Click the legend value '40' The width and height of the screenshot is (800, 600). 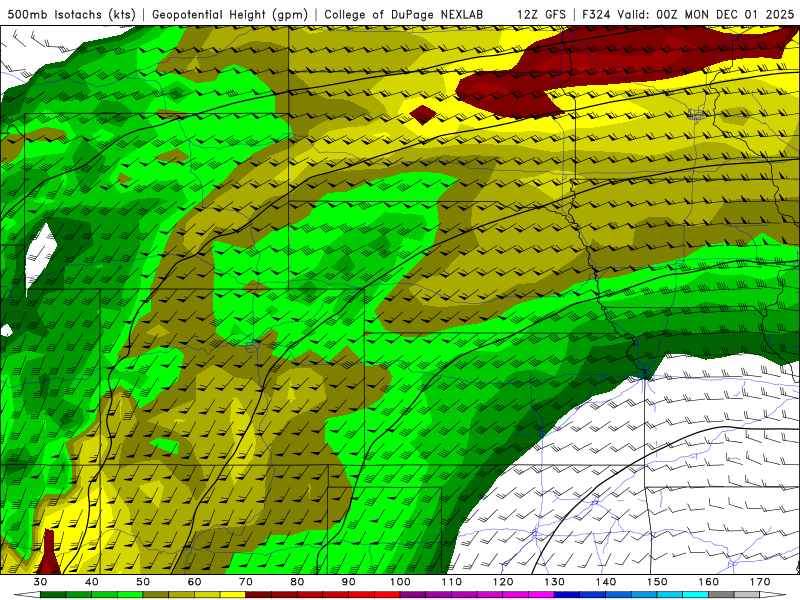point(92,582)
